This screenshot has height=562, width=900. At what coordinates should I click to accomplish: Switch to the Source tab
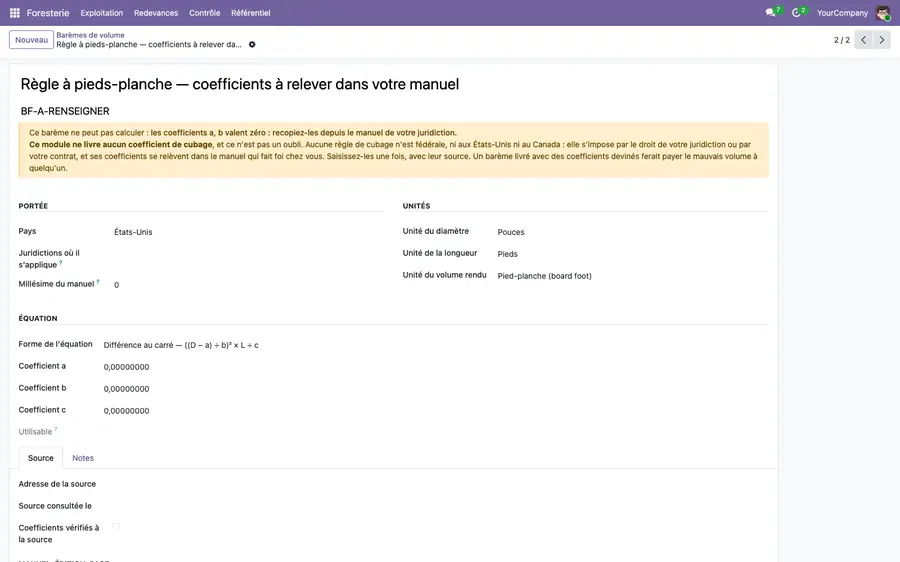click(41, 458)
